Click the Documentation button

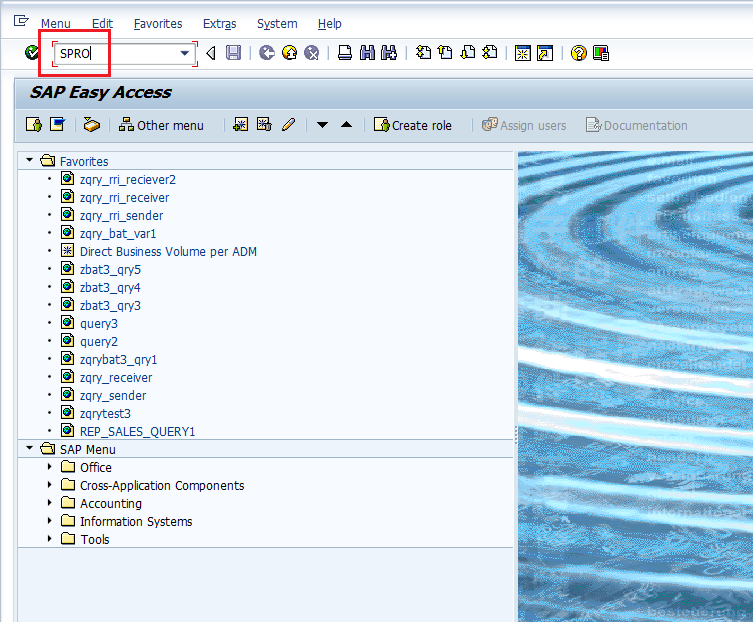[x=637, y=125]
